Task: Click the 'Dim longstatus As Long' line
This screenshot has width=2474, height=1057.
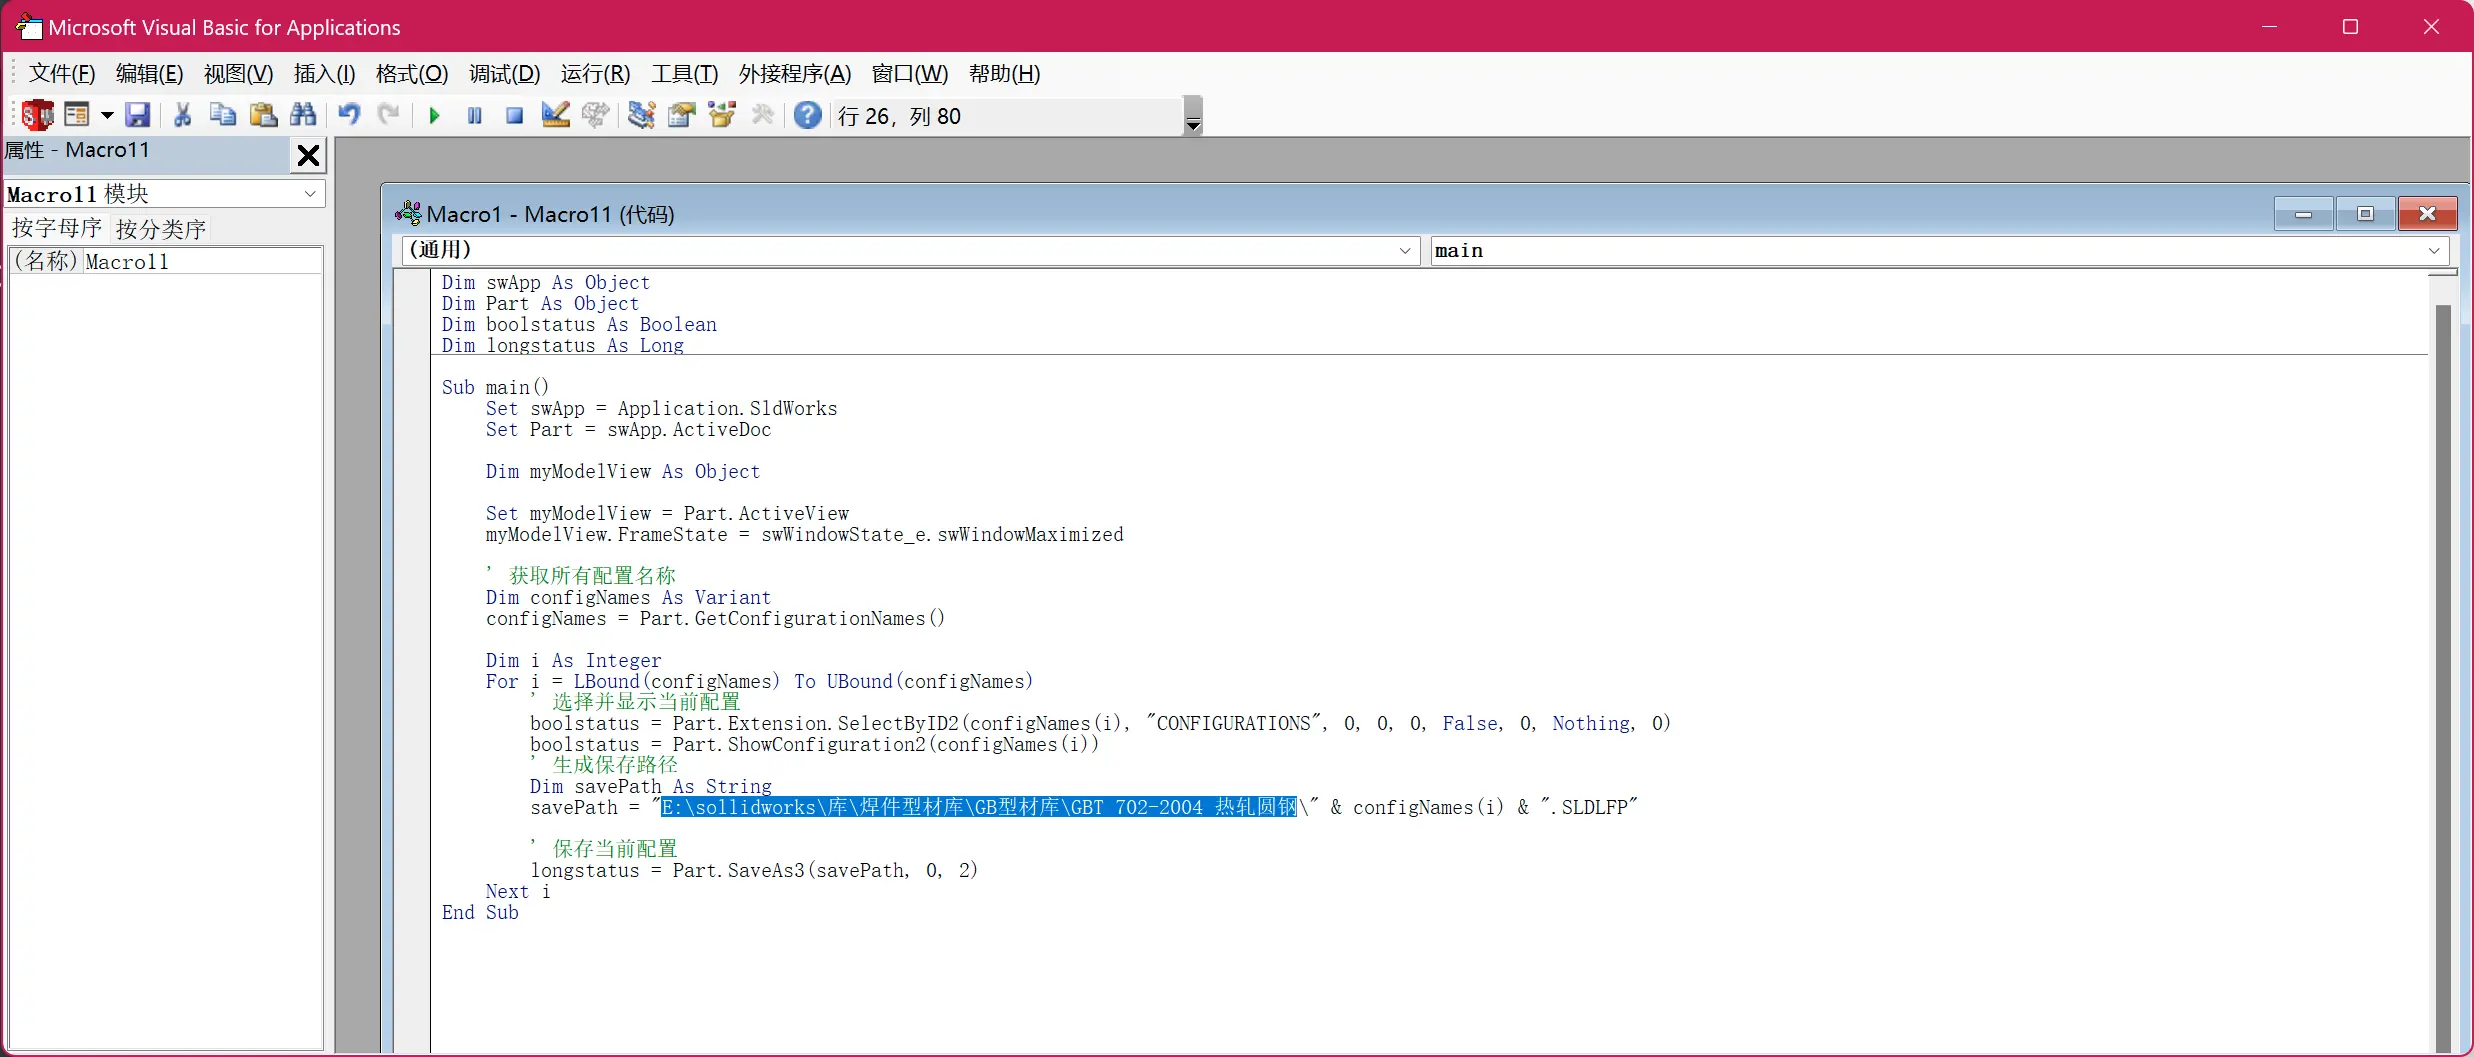Action: (x=563, y=346)
